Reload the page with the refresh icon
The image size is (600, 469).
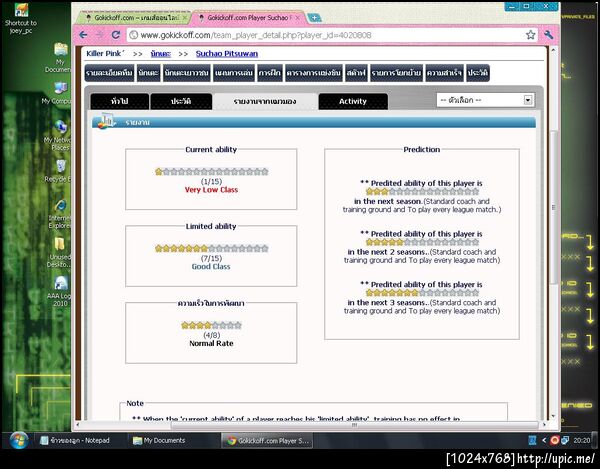coord(116,35)
